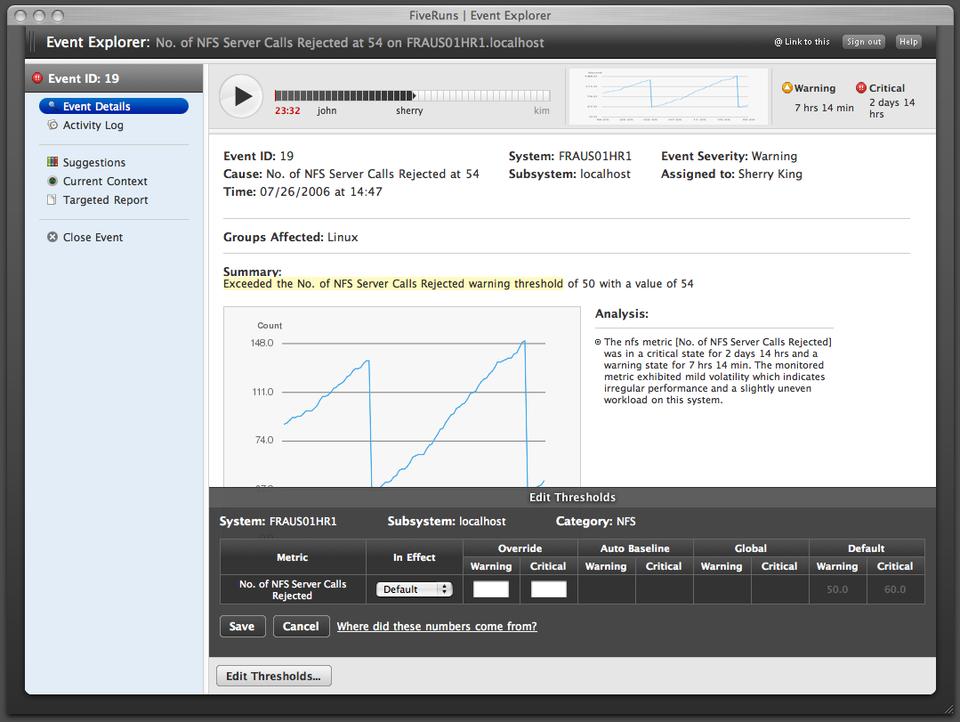Click the Current Context icon
The width and height of the screenshot is (960, 722).
(x=53, y=181)
